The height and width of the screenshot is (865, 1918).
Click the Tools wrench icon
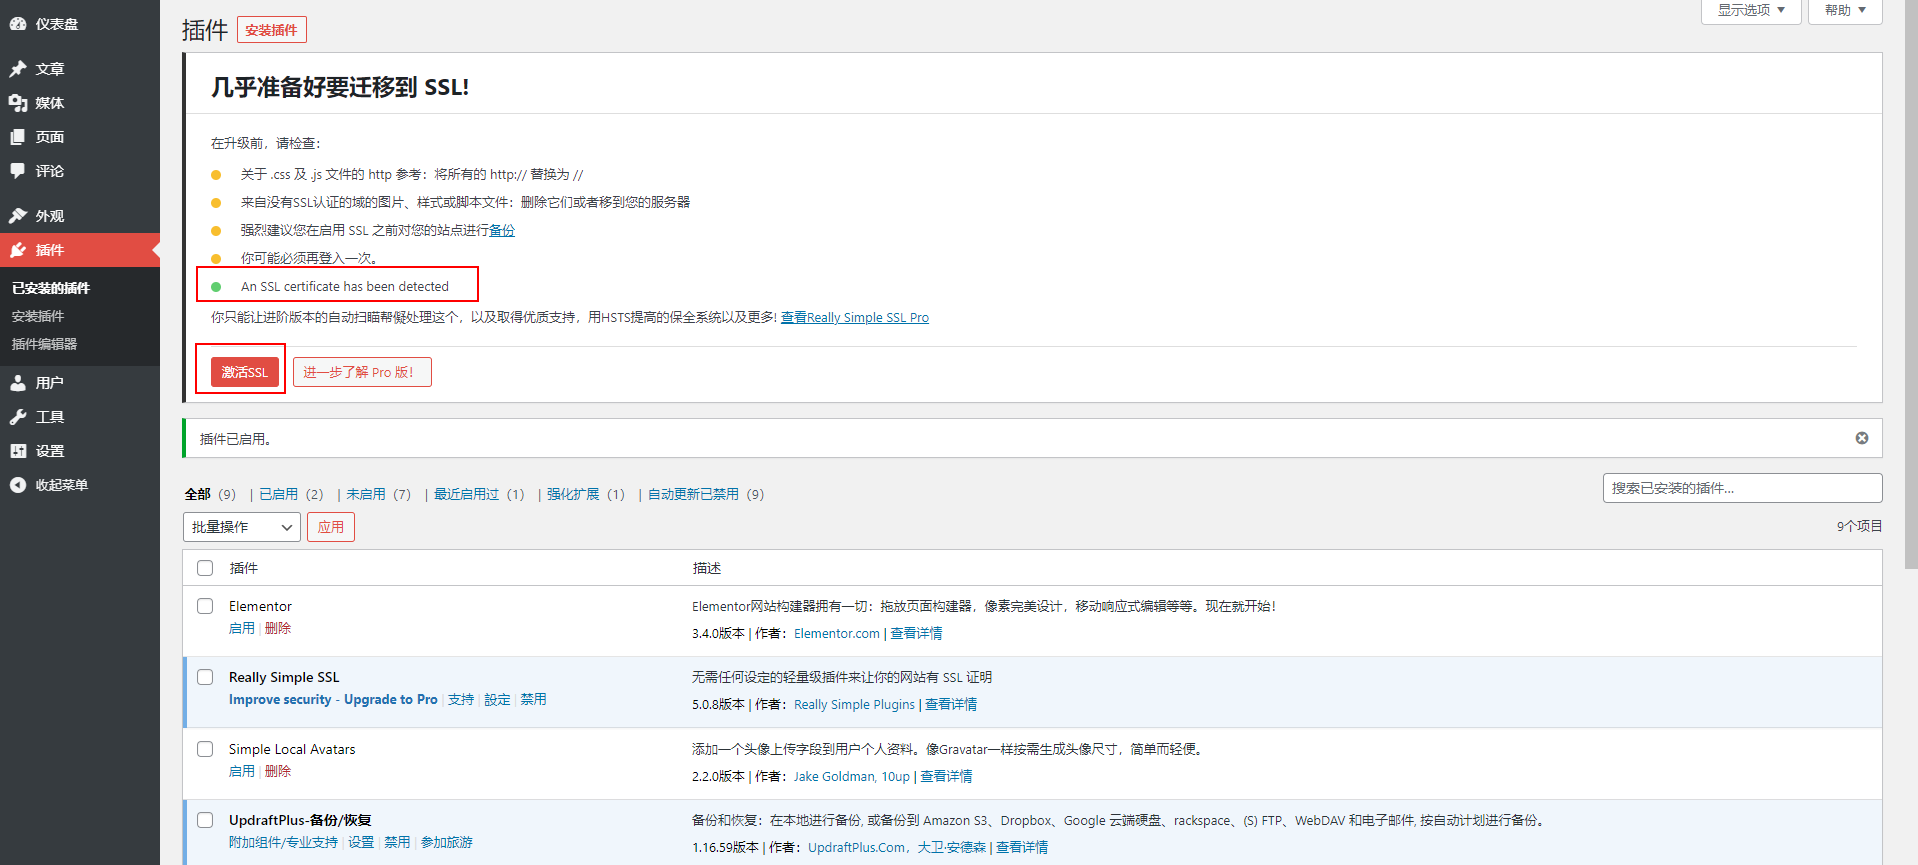18,417
